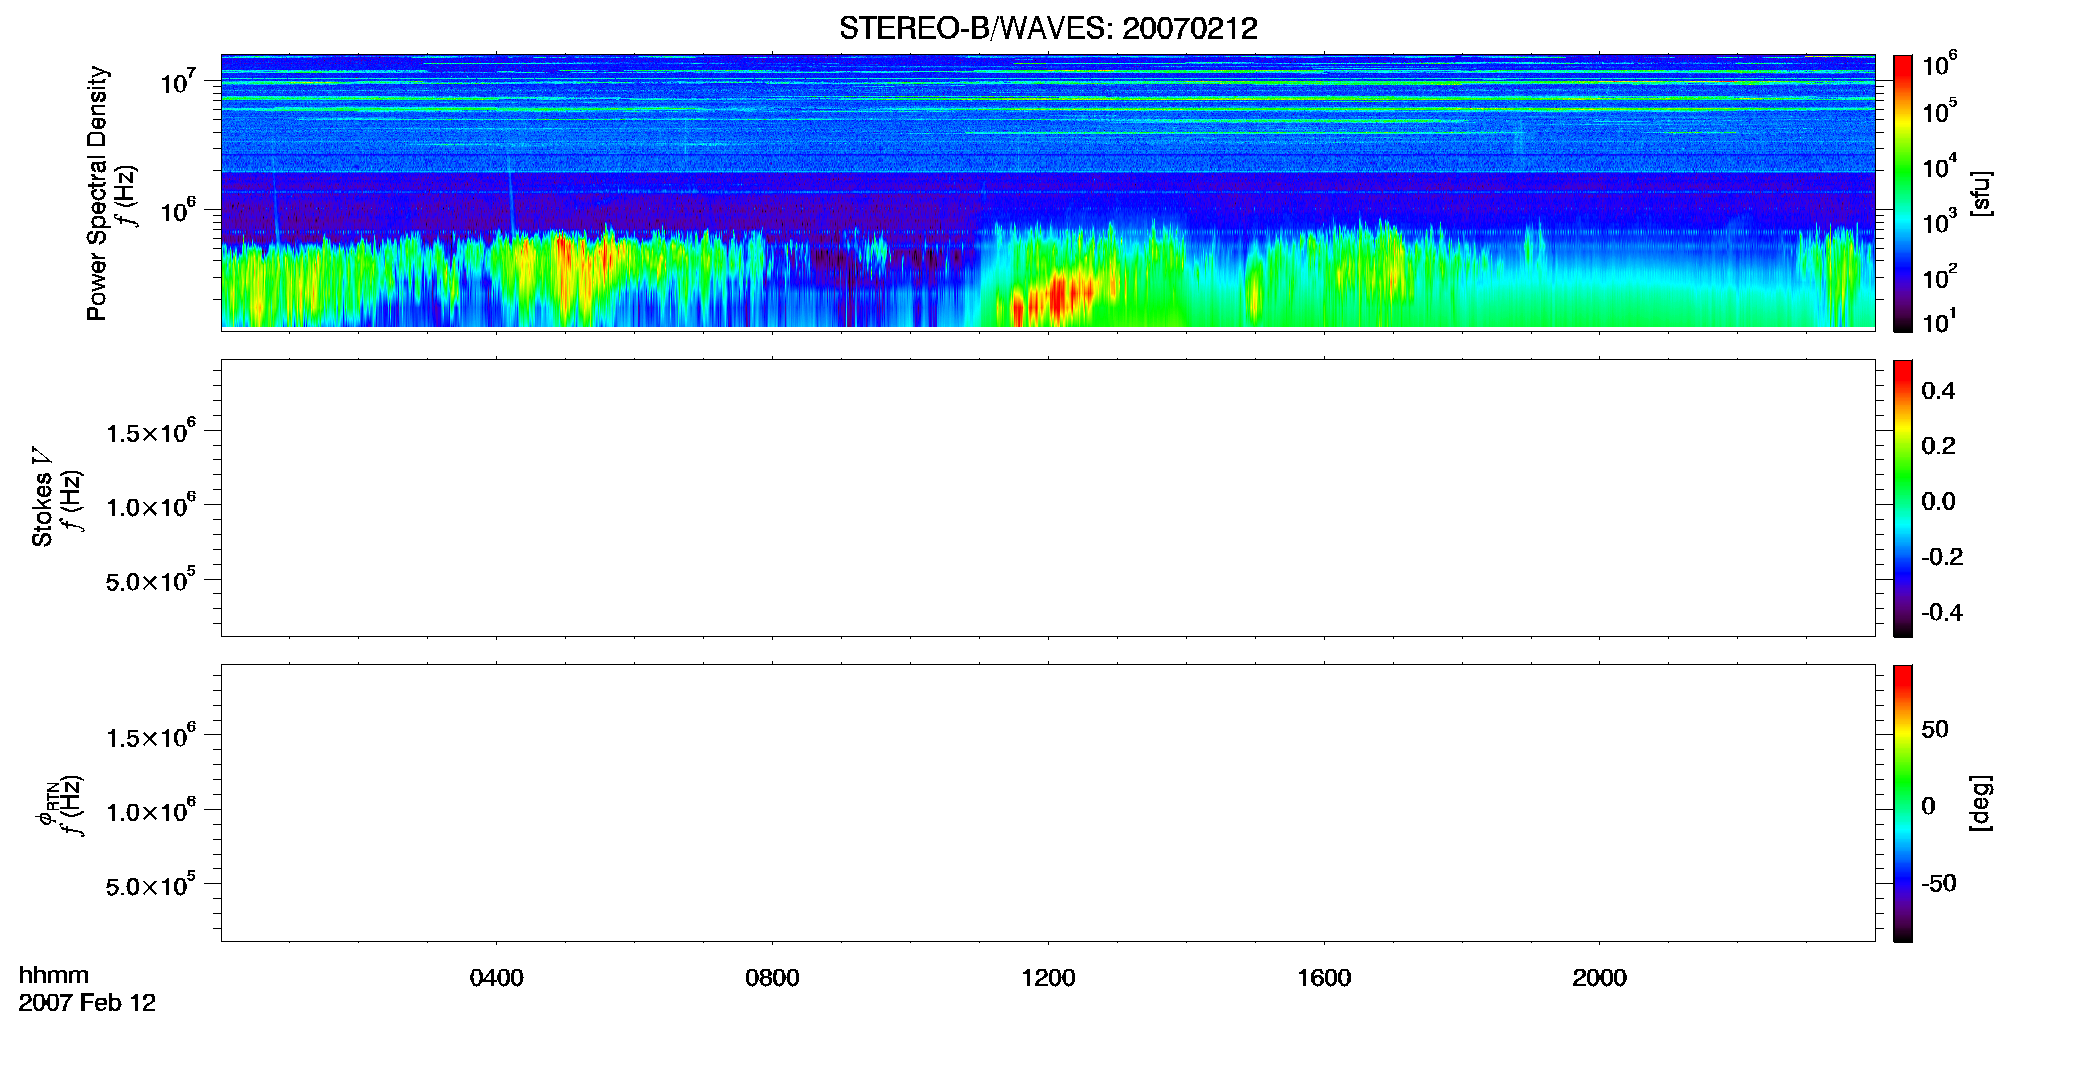Click the 2007 Feb 12 date label

click(x=87, y=1003)
